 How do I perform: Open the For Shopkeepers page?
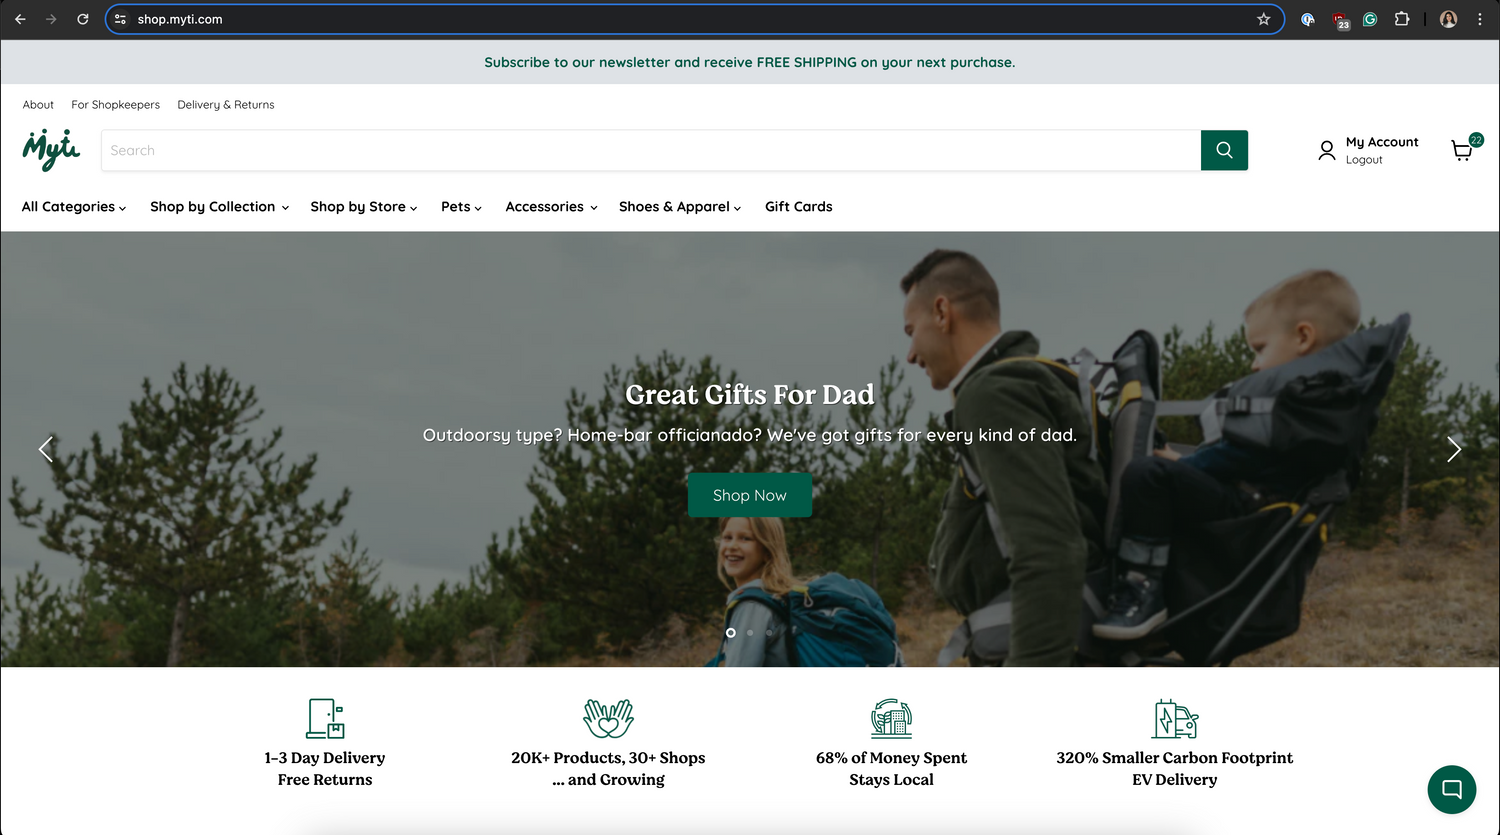point(115,104)
